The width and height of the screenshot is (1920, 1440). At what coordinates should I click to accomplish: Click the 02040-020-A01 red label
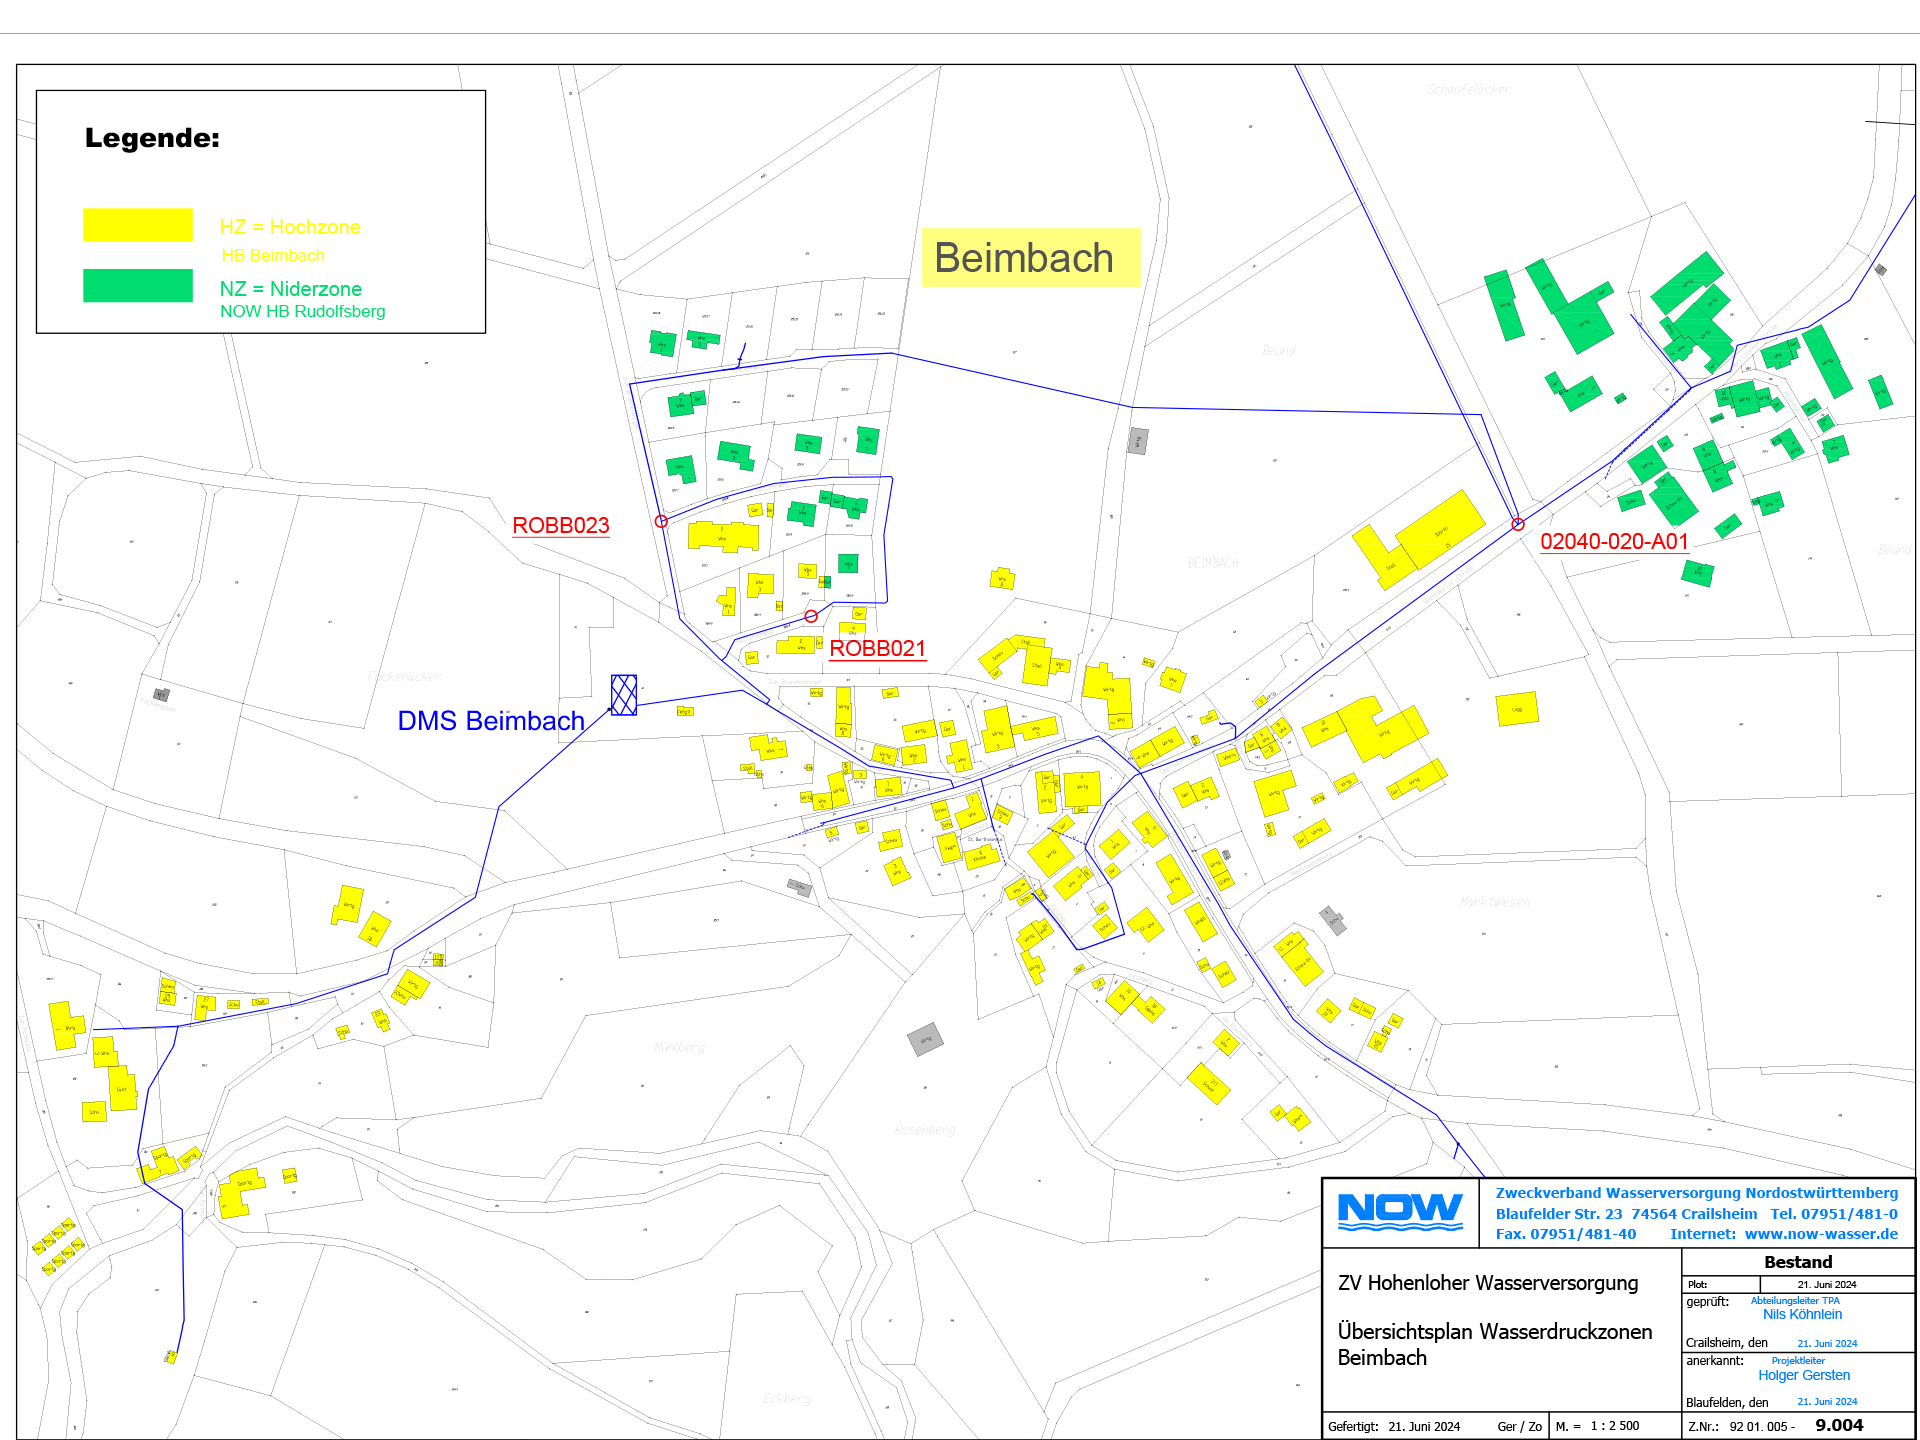pyautogui.click(x=1614, y=542)
